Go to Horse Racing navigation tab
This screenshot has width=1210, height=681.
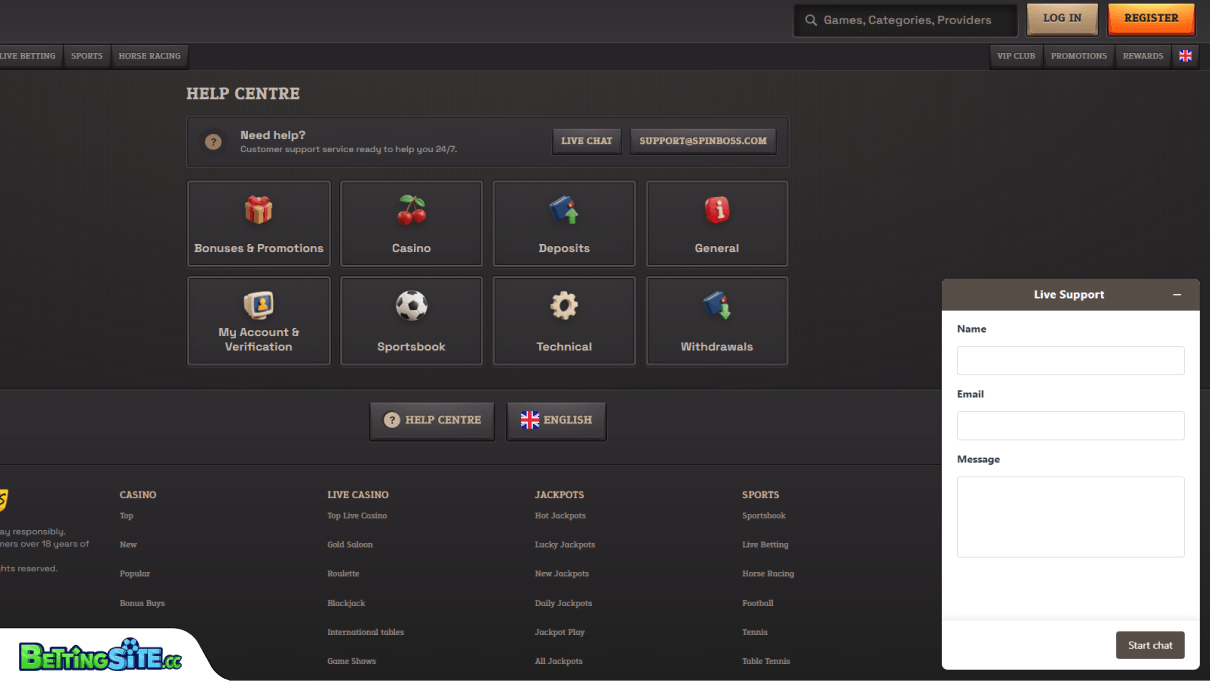pyautogui.click(x=149, y=56)
